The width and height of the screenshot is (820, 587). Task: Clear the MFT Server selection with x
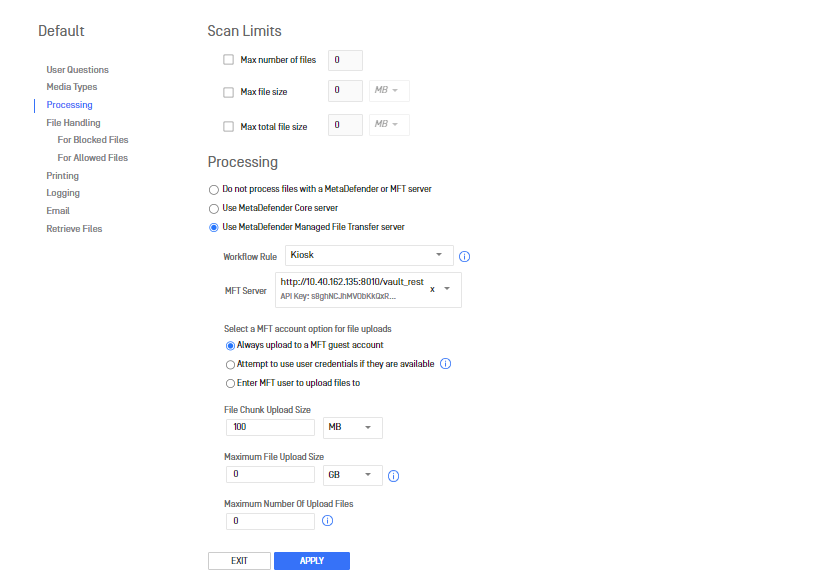tap(432, 289)
